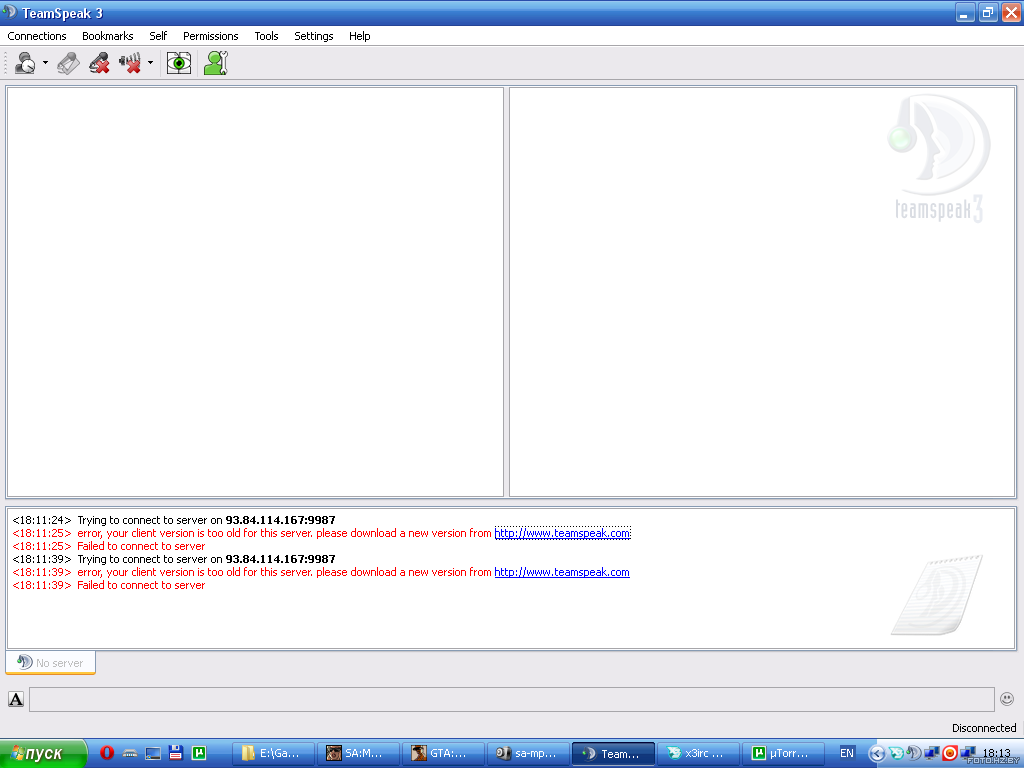Image resolution: width=1024 pixels, height=768 pixels.
Task: Click the EN language indicator
Action: coord(846,753)
